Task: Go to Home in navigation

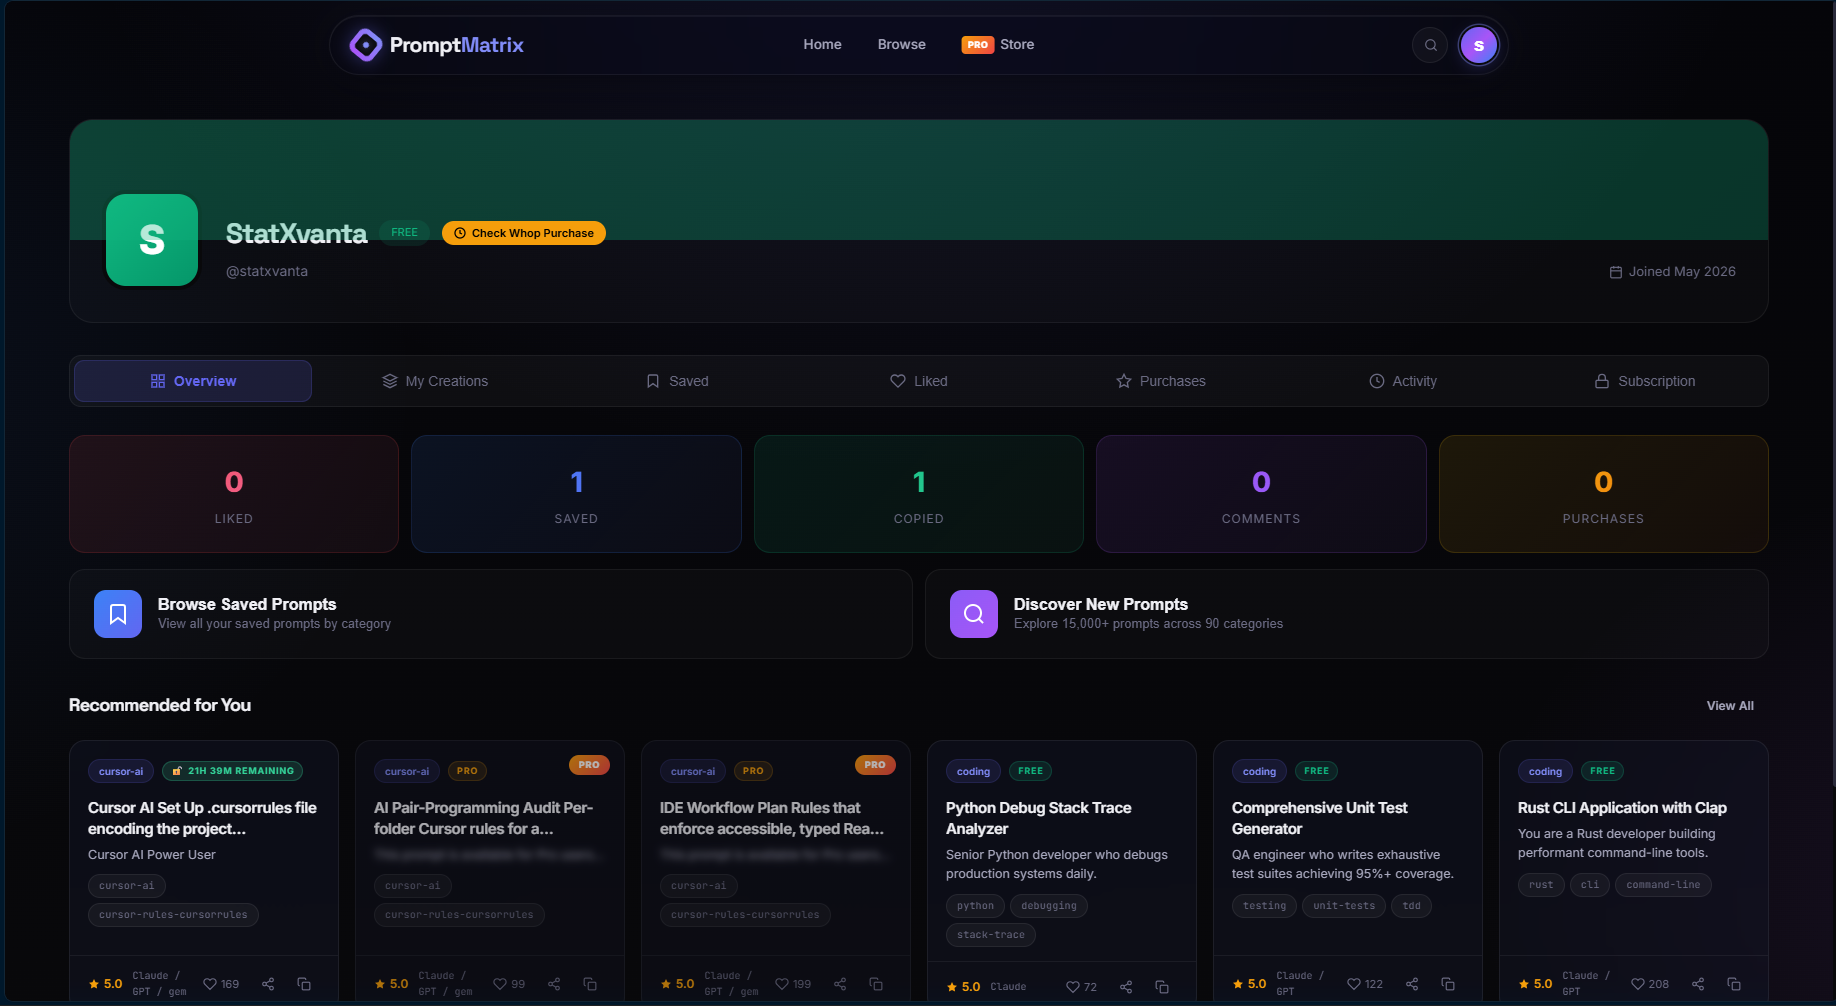Action: (x=822, y=45)
